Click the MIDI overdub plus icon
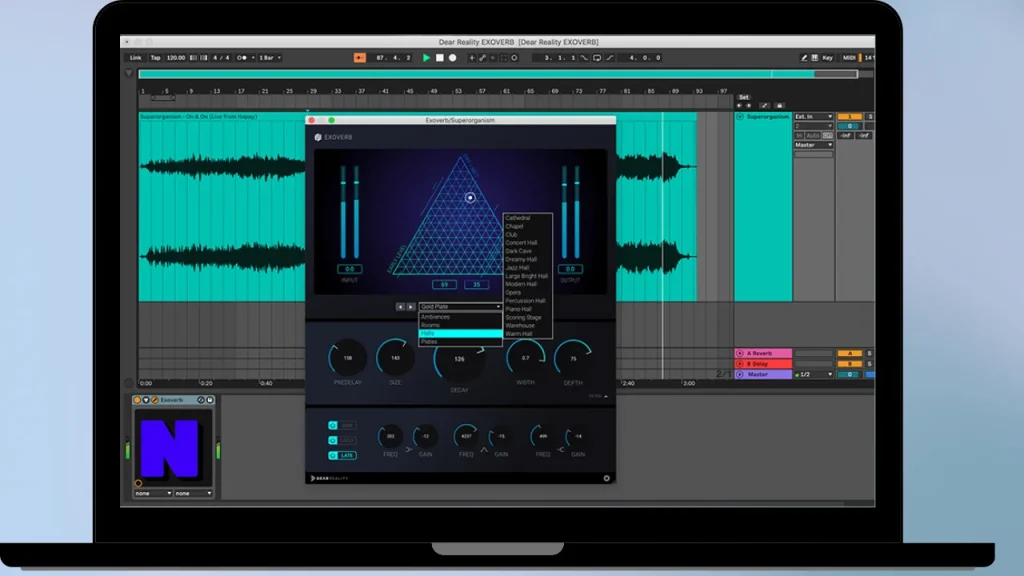This screenshot has width=1024, height=576. click(x=472, y=57)
